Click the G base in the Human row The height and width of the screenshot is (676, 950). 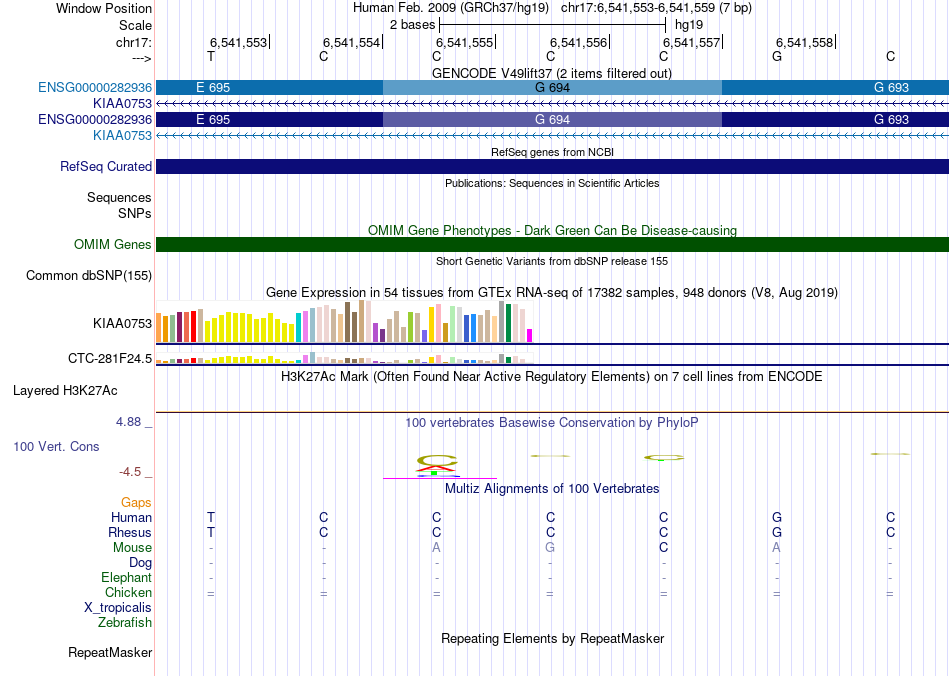pos(777,517)
